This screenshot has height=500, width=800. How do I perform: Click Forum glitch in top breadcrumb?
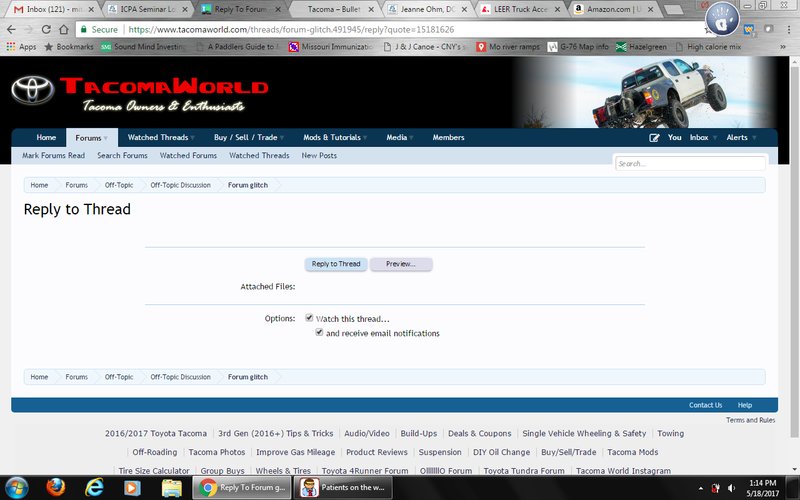click(x=247, y=185)
